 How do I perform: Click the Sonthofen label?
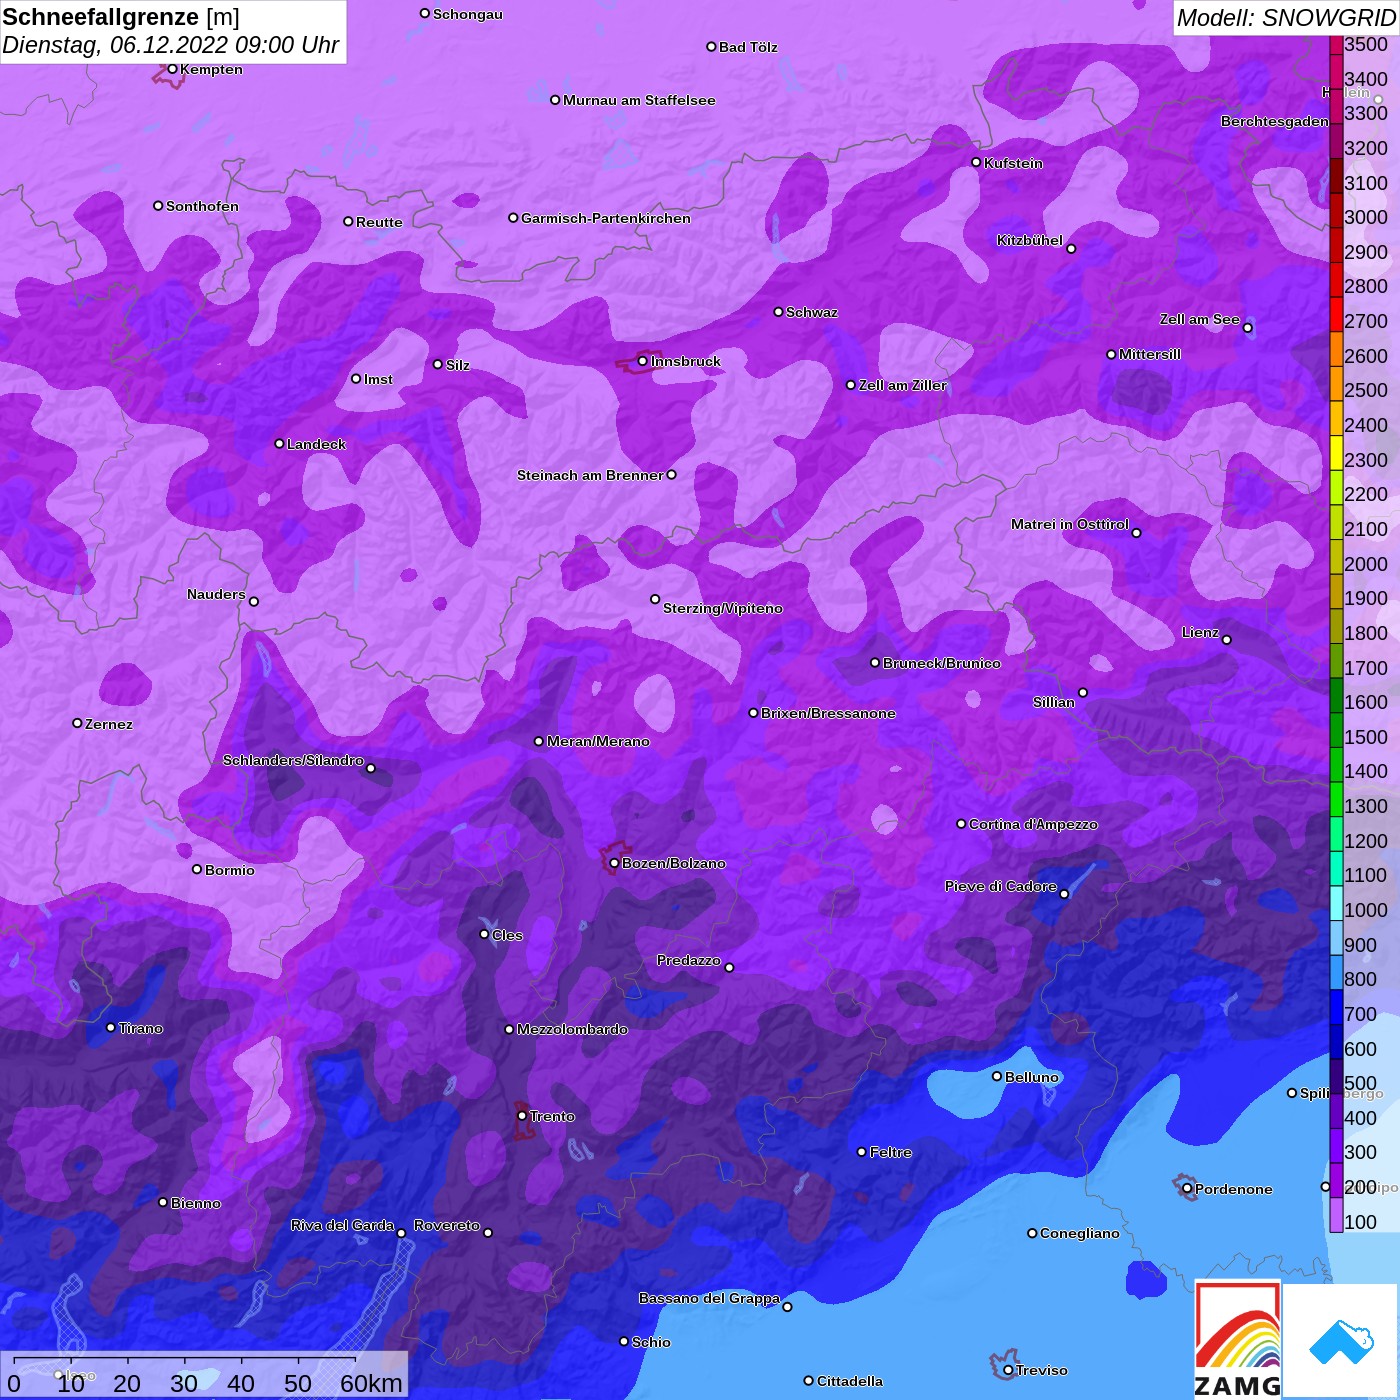click(202, 206)
